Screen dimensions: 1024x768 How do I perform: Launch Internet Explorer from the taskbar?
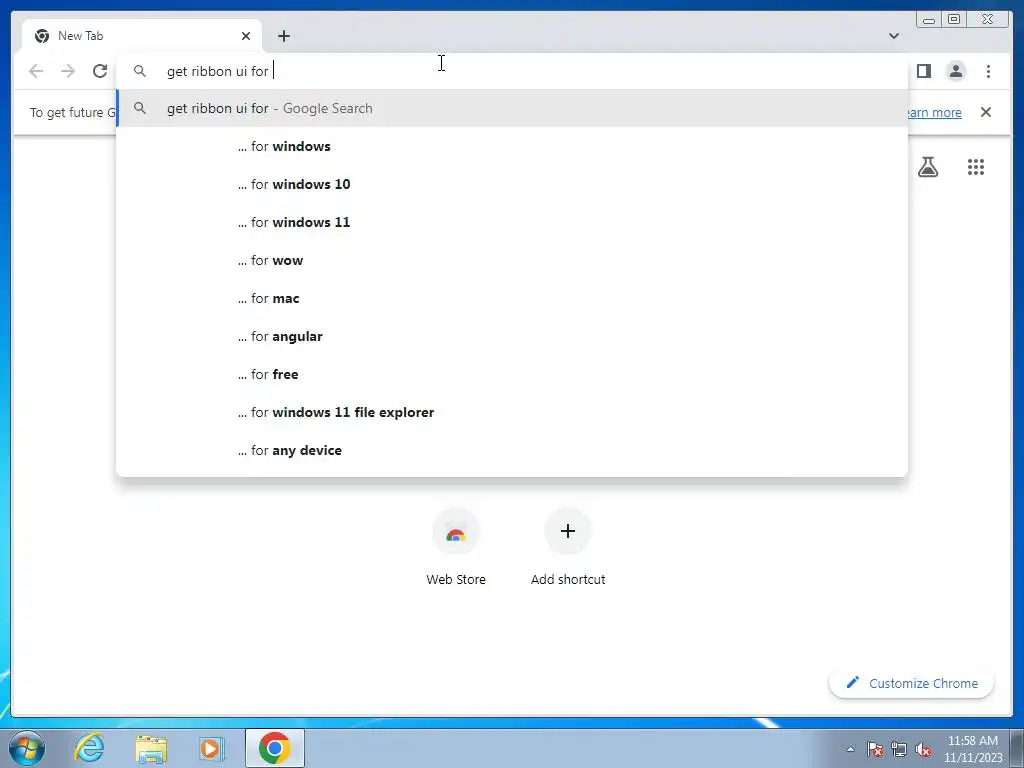coord(89,748)
